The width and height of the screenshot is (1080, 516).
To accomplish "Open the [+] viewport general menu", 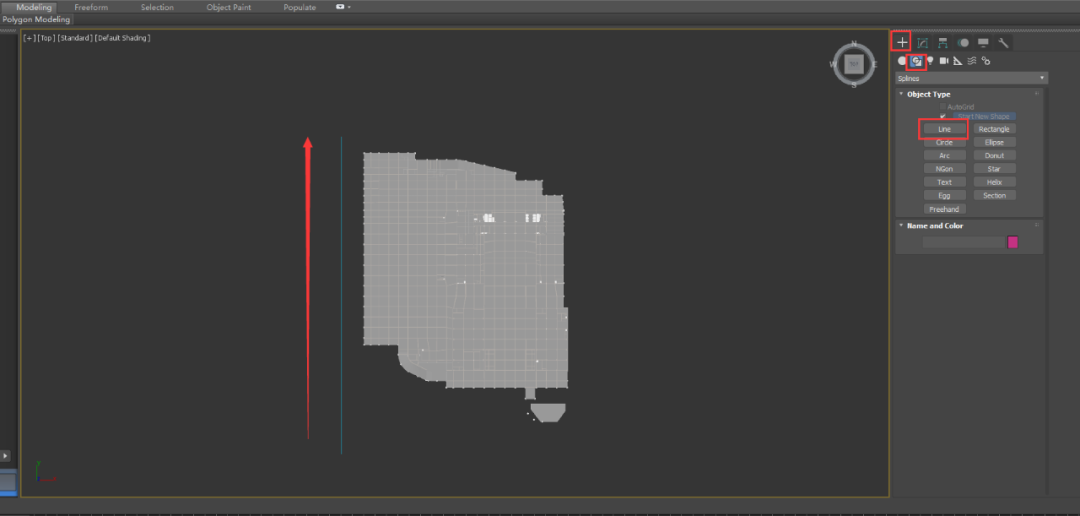I will [x=30, y=38].
